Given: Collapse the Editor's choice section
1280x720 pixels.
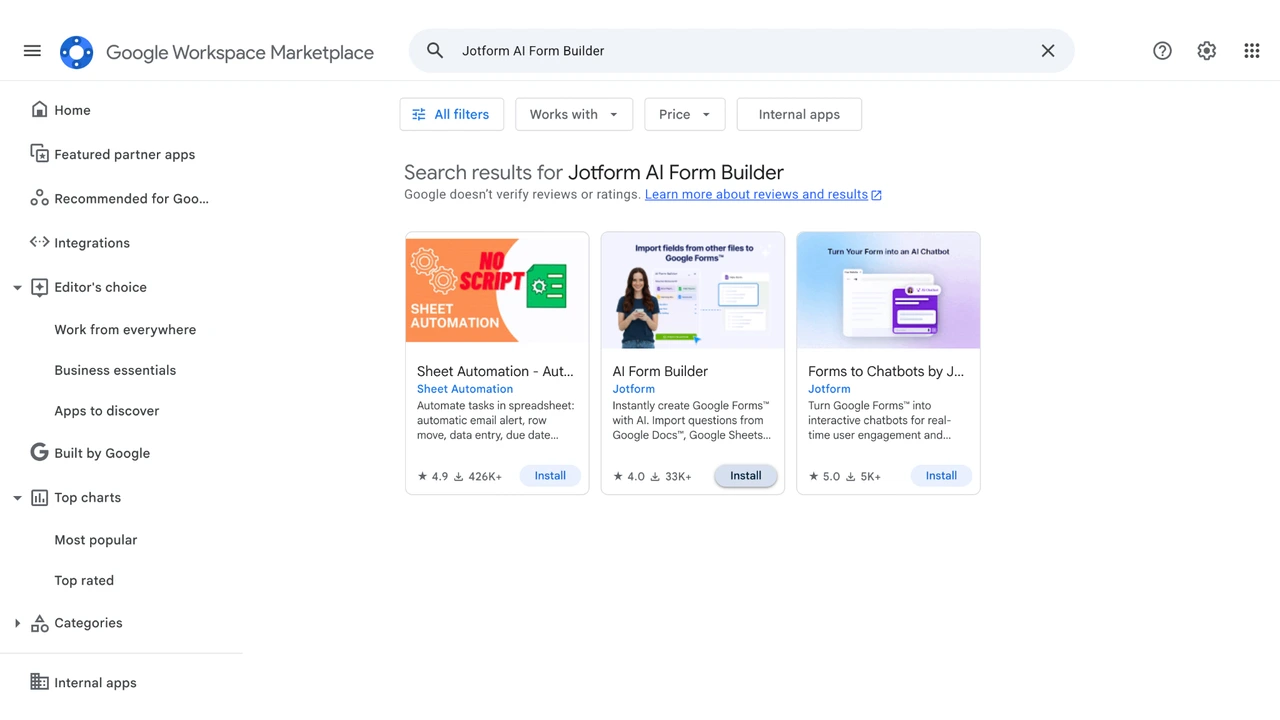Looking at the screenshot, I should (x=17, y=288).
